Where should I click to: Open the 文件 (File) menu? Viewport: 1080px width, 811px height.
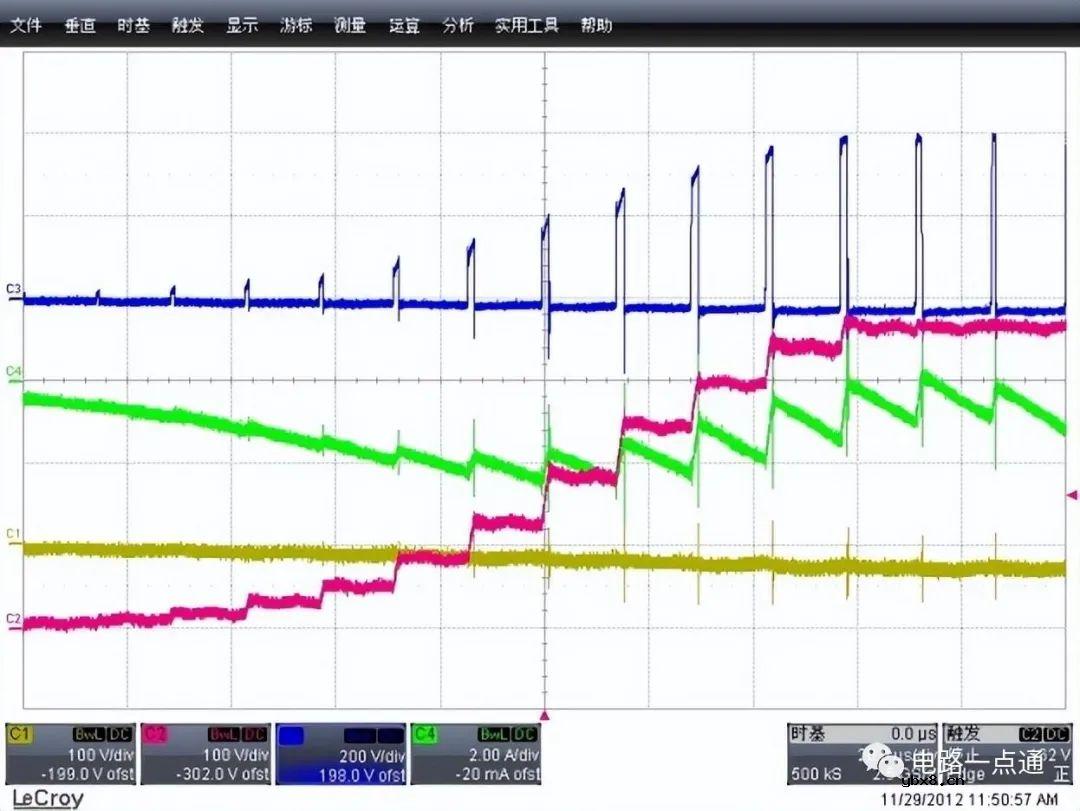(26, 26)
